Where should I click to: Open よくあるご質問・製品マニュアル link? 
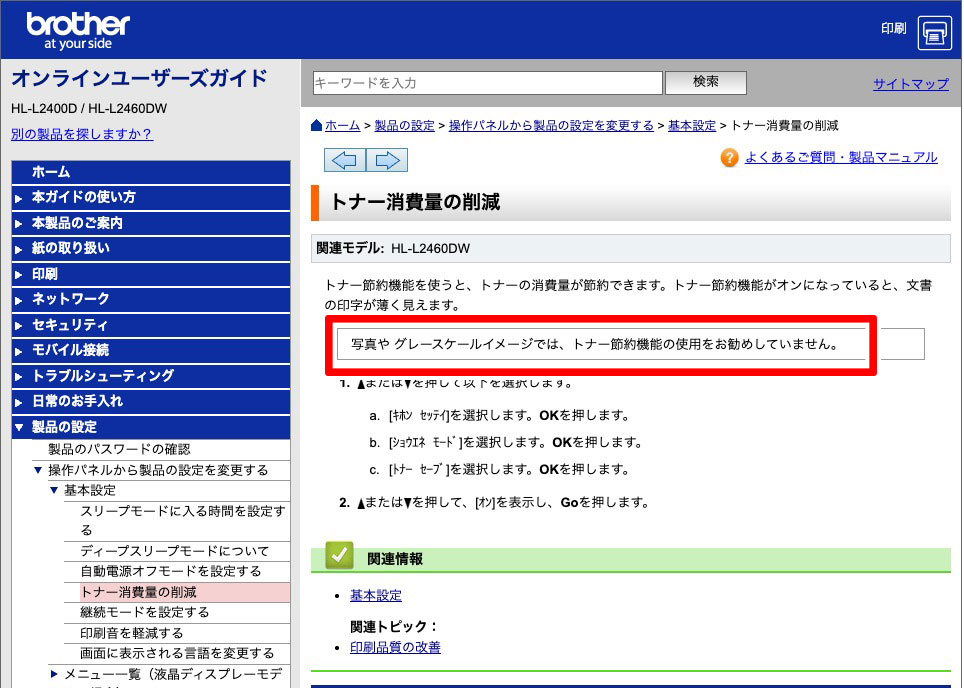pos(840,157)
